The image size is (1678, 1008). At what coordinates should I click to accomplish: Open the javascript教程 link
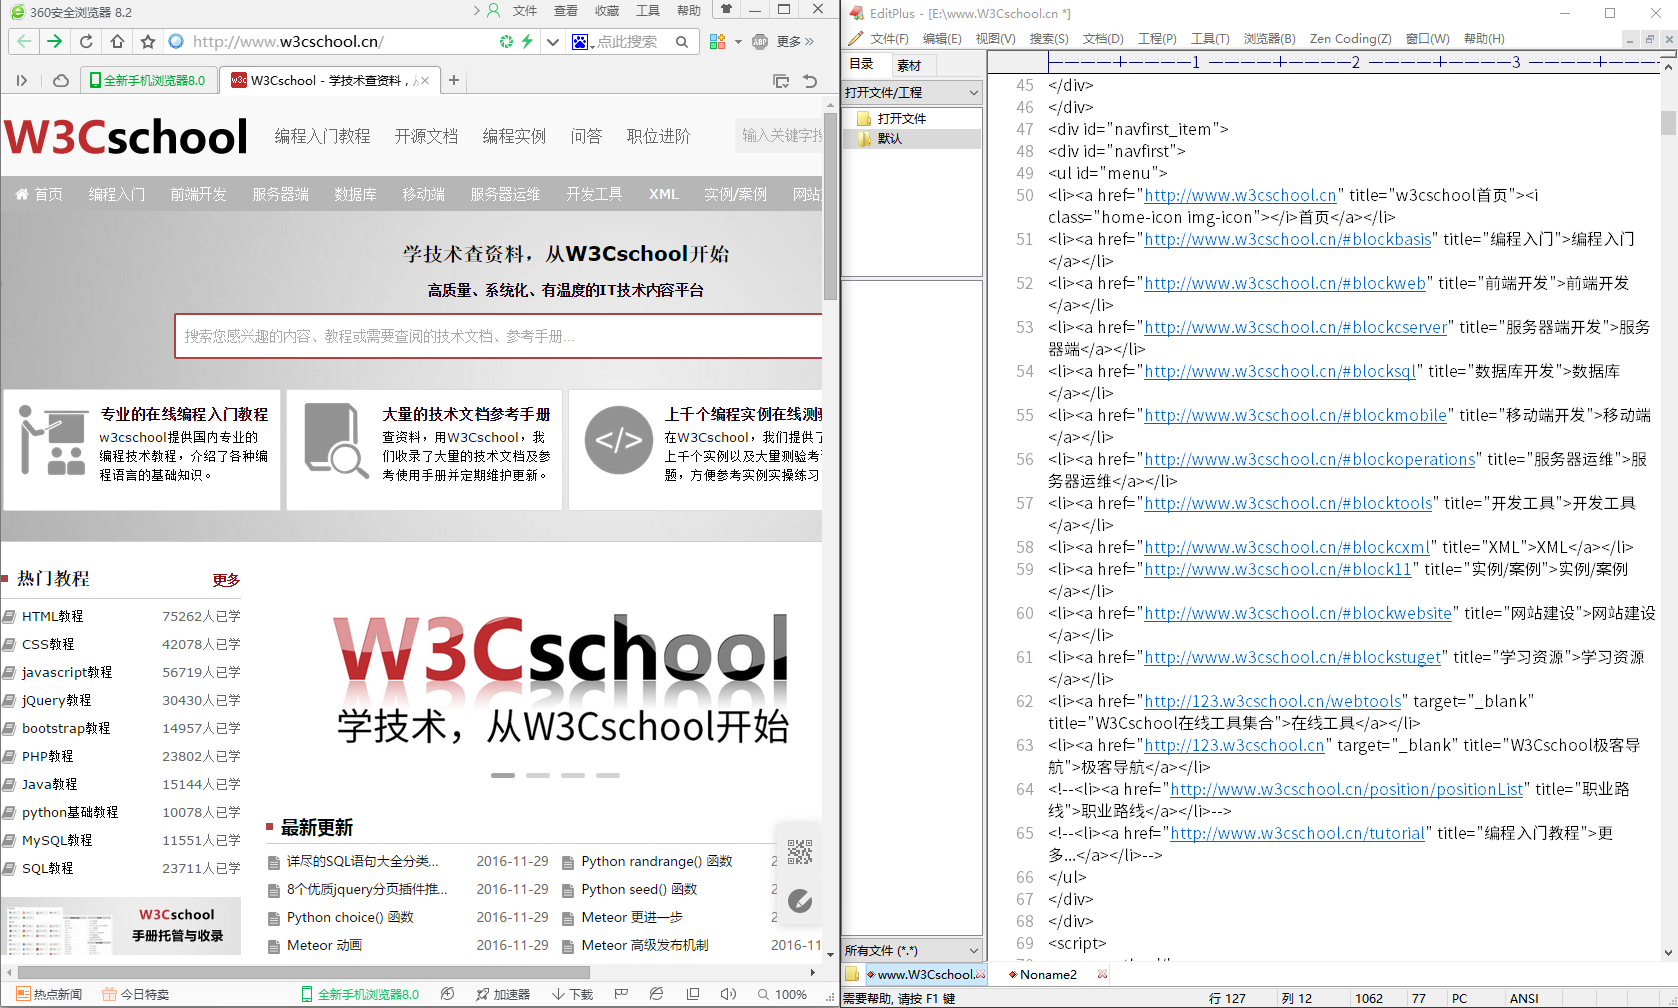point(67,672)
